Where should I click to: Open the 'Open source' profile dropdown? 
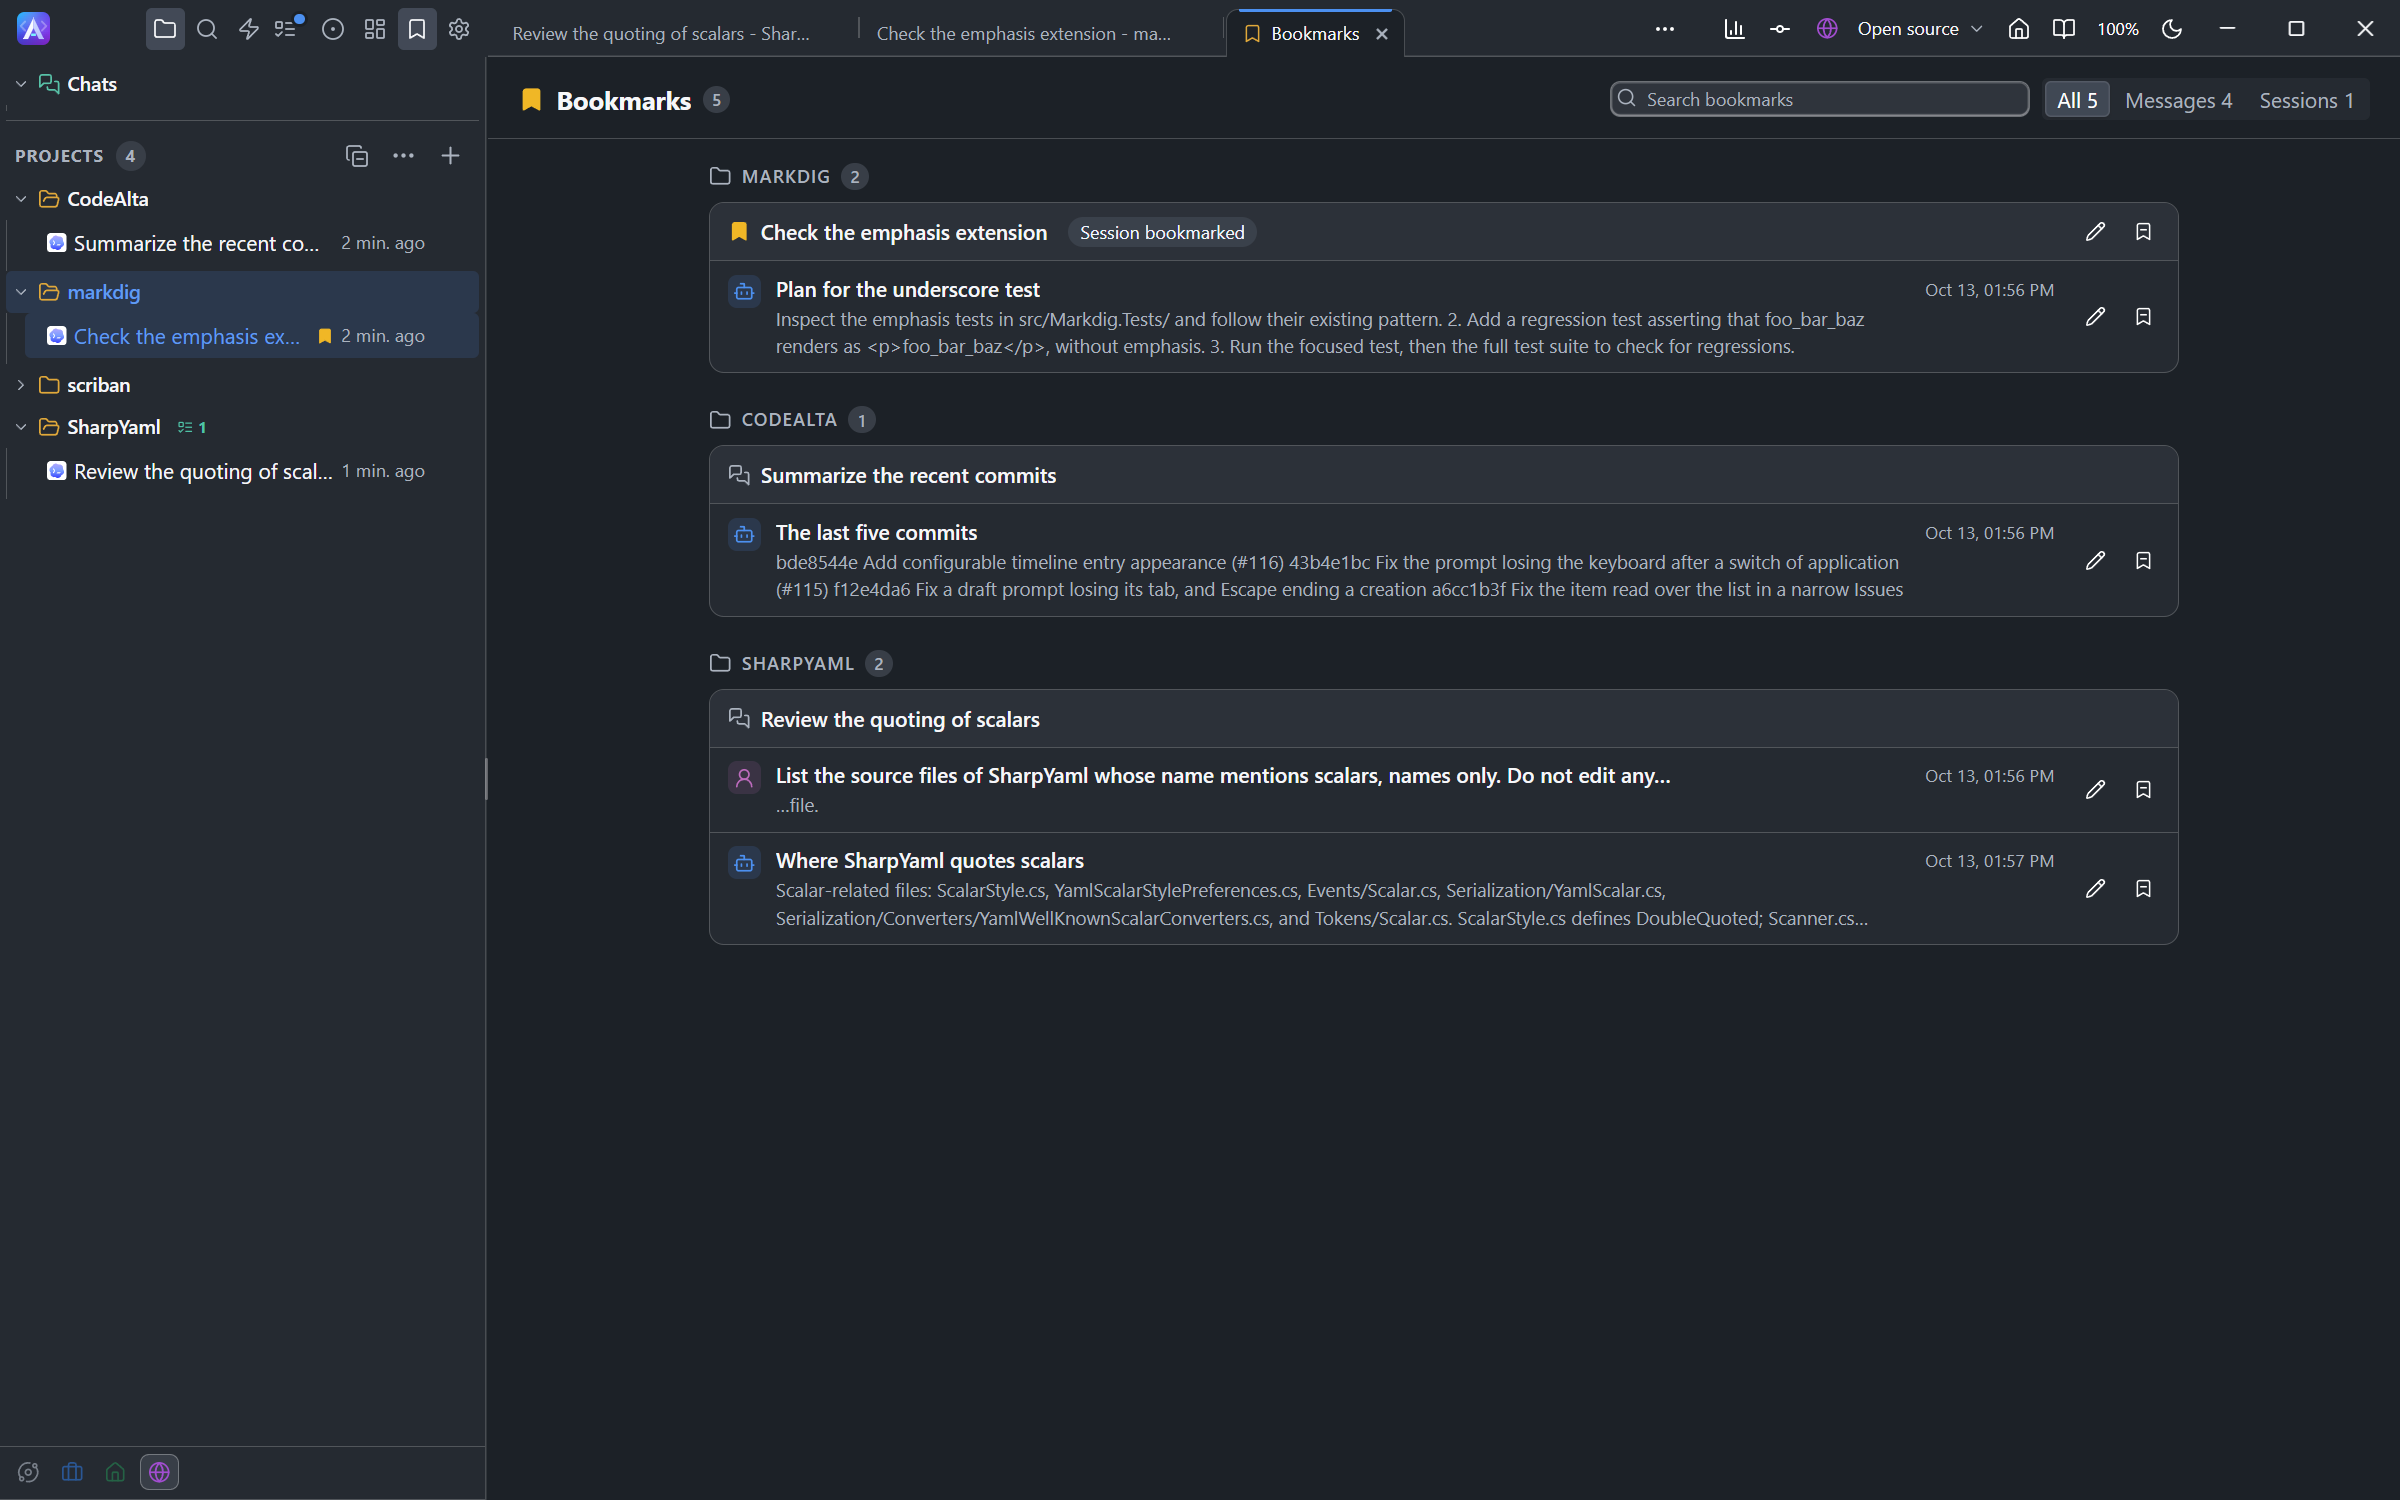(x=1900, y=29)
